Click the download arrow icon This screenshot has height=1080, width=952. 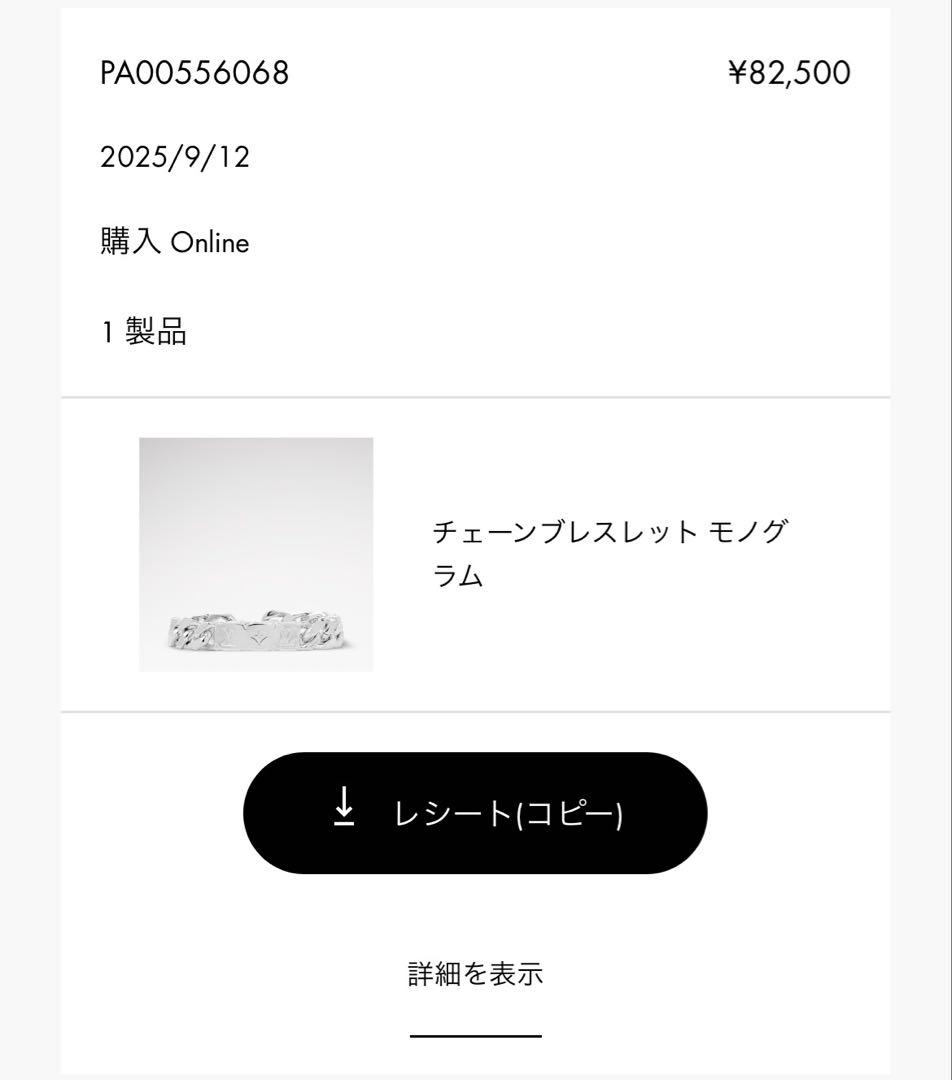(344, 806)
